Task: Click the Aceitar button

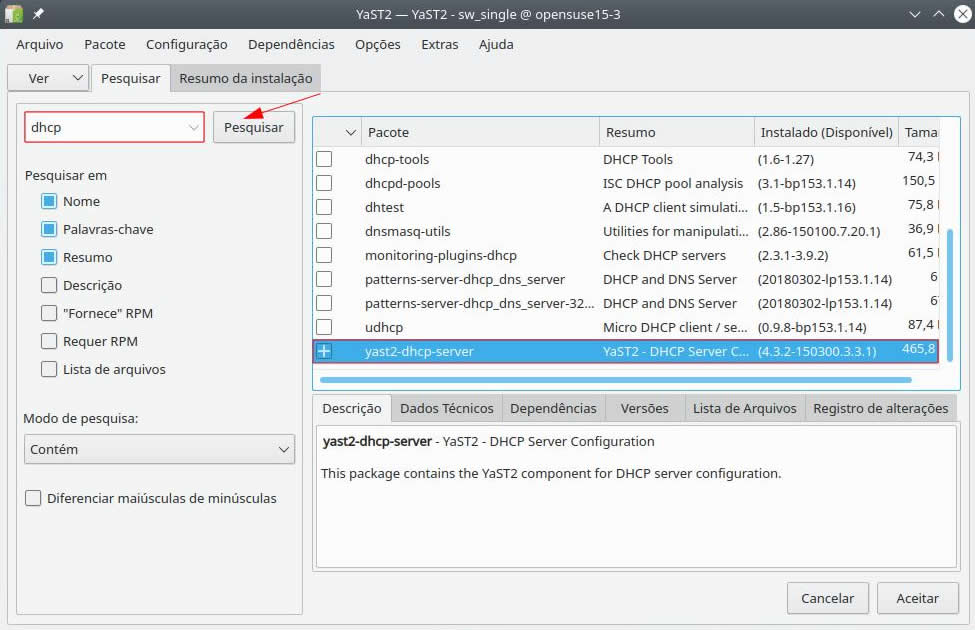Action: pyautogui.click(x=917, y=598)
